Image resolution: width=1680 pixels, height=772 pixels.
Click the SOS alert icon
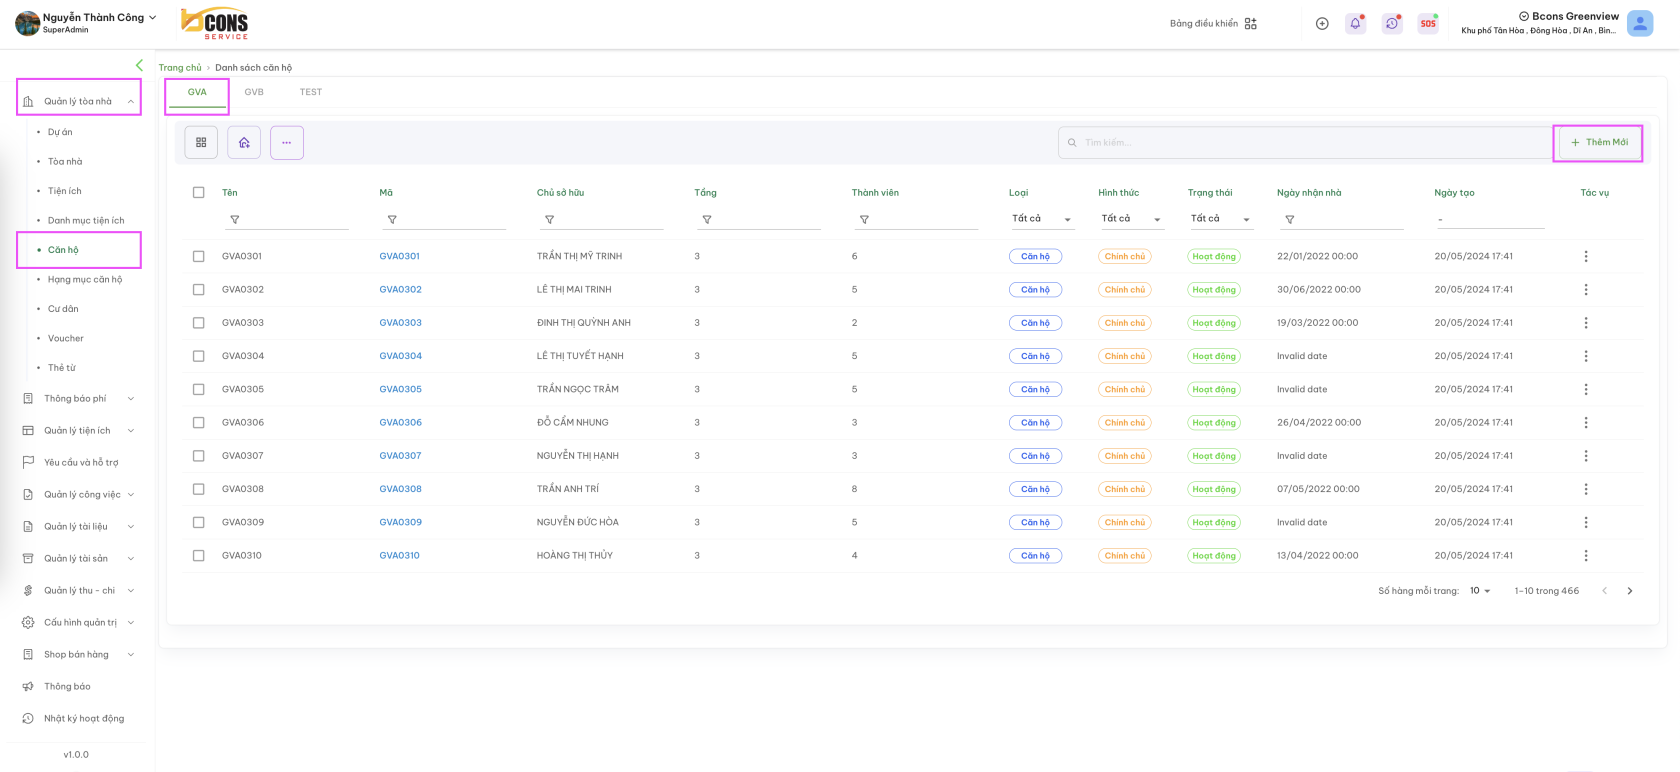(x=1428, y=23)
